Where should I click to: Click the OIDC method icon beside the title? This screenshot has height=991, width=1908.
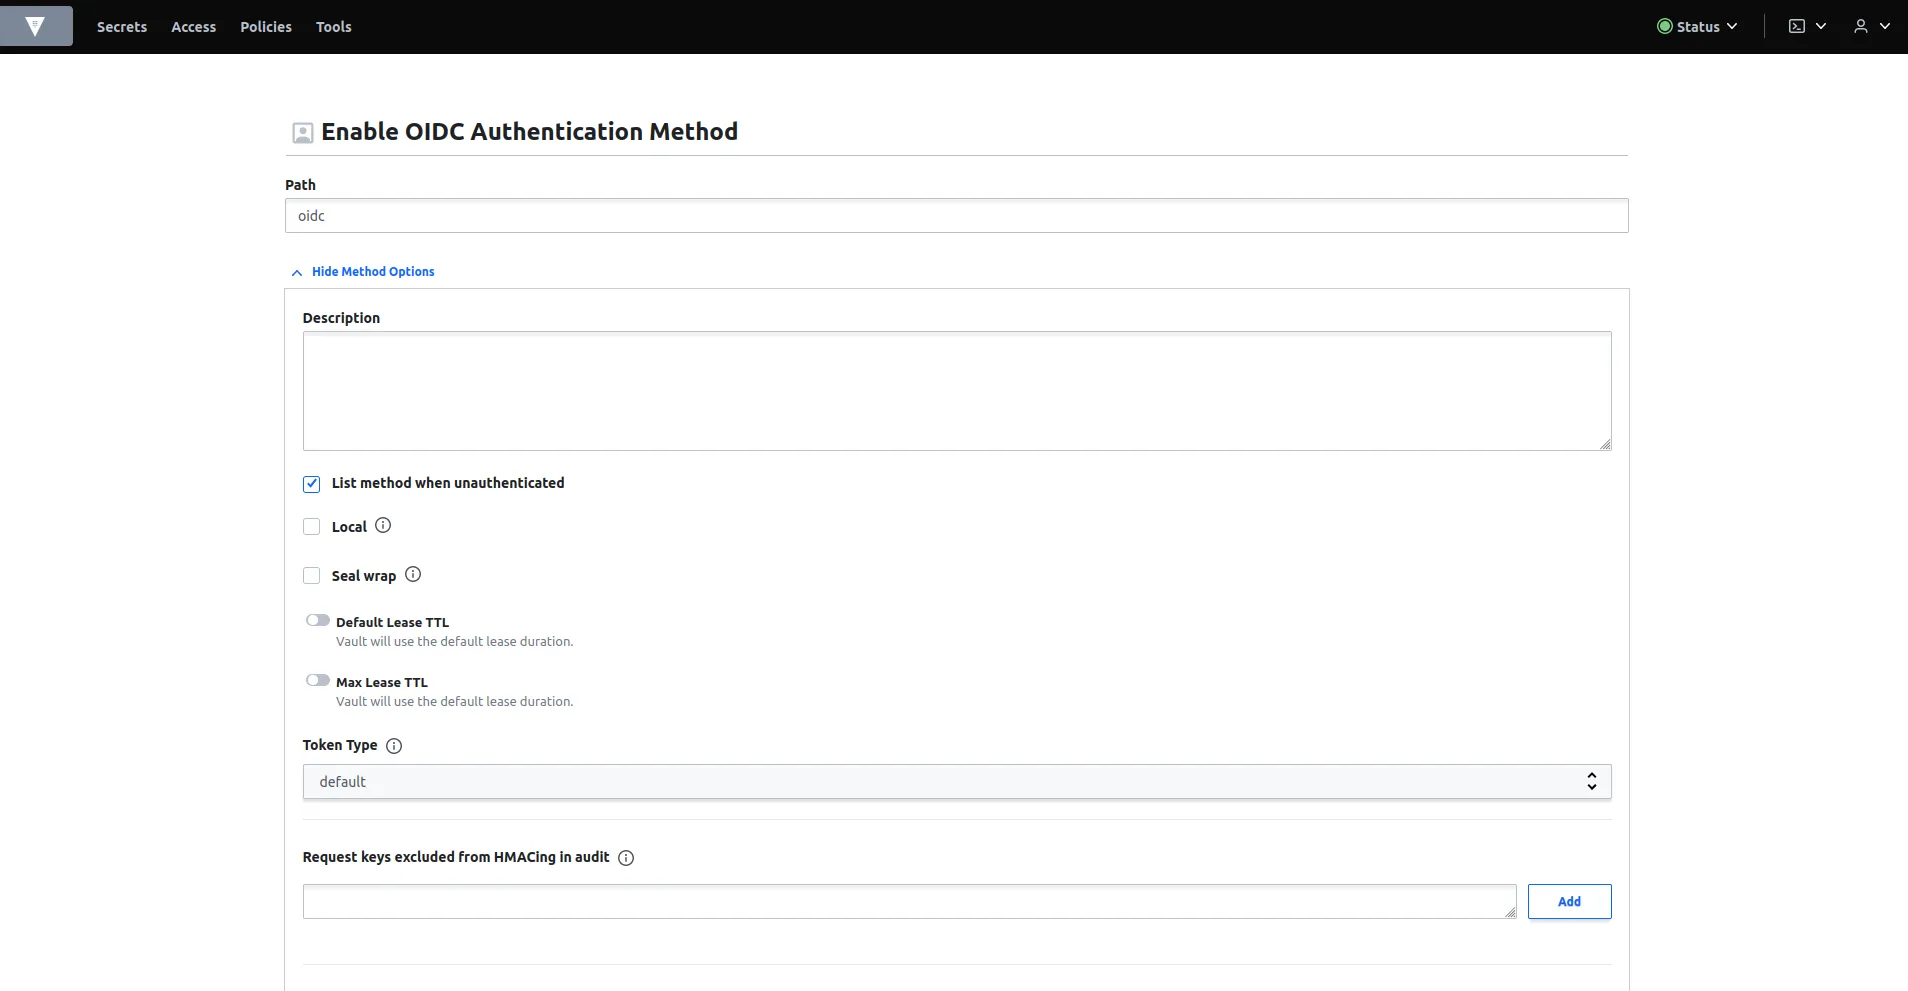pyautogui.click(x=302, y=133)
